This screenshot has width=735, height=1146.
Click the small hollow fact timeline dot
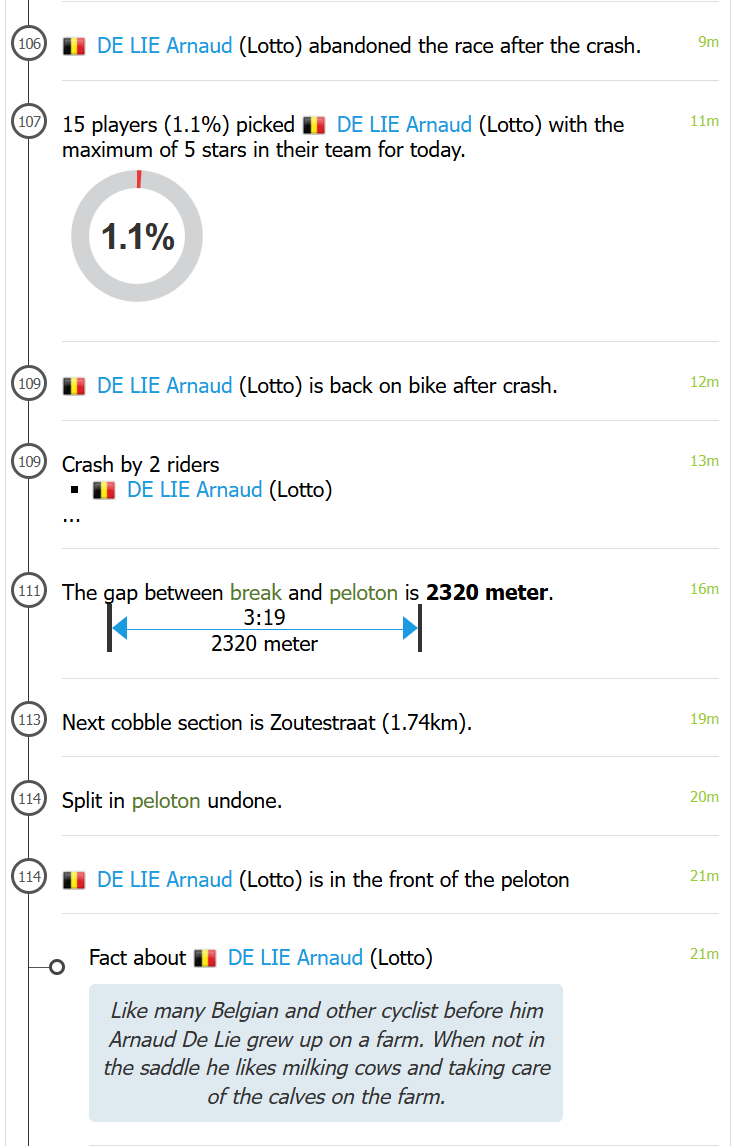pos(57,967)
